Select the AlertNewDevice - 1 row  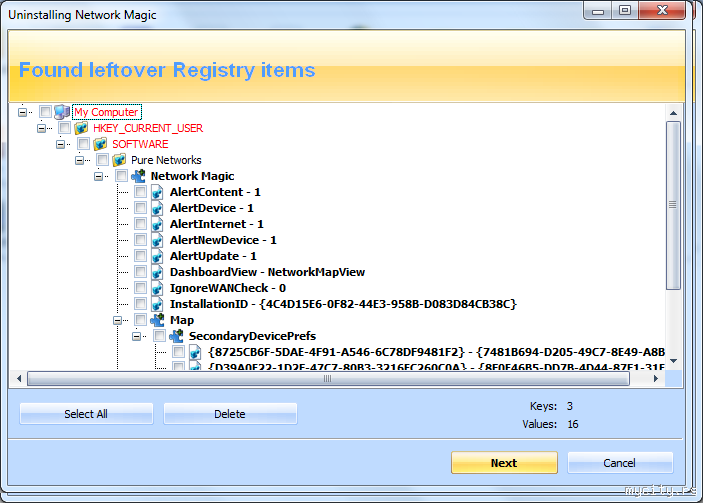point(223,240)
